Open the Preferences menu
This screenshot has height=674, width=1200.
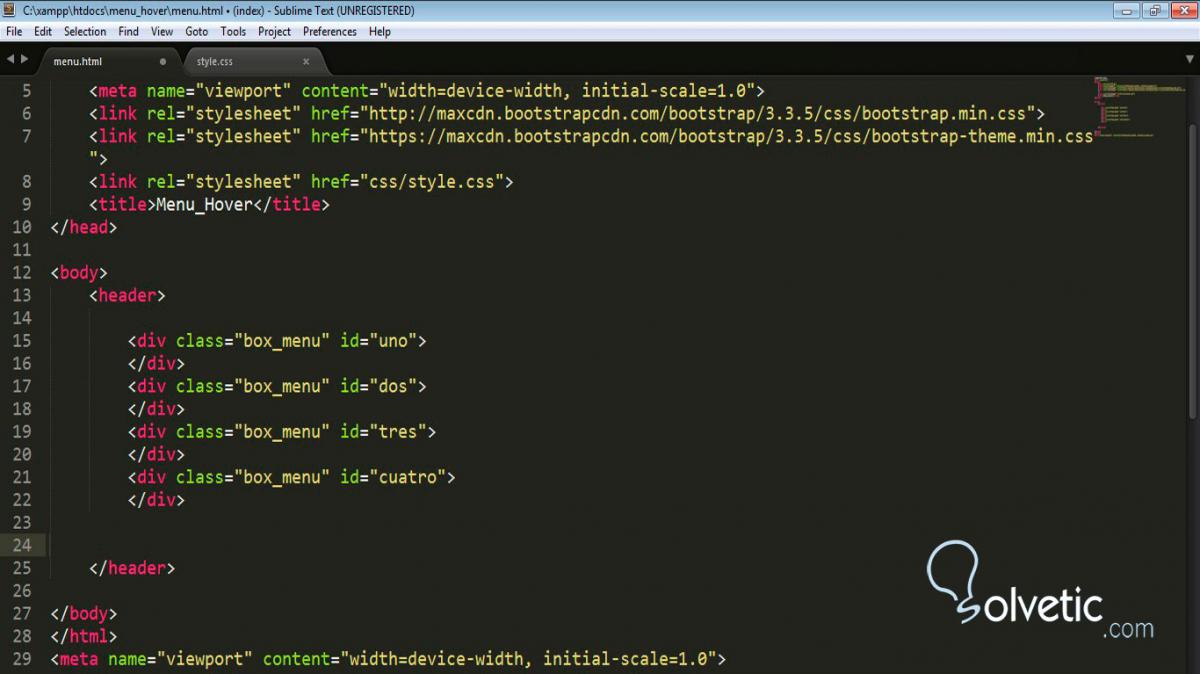click(330, 31)
